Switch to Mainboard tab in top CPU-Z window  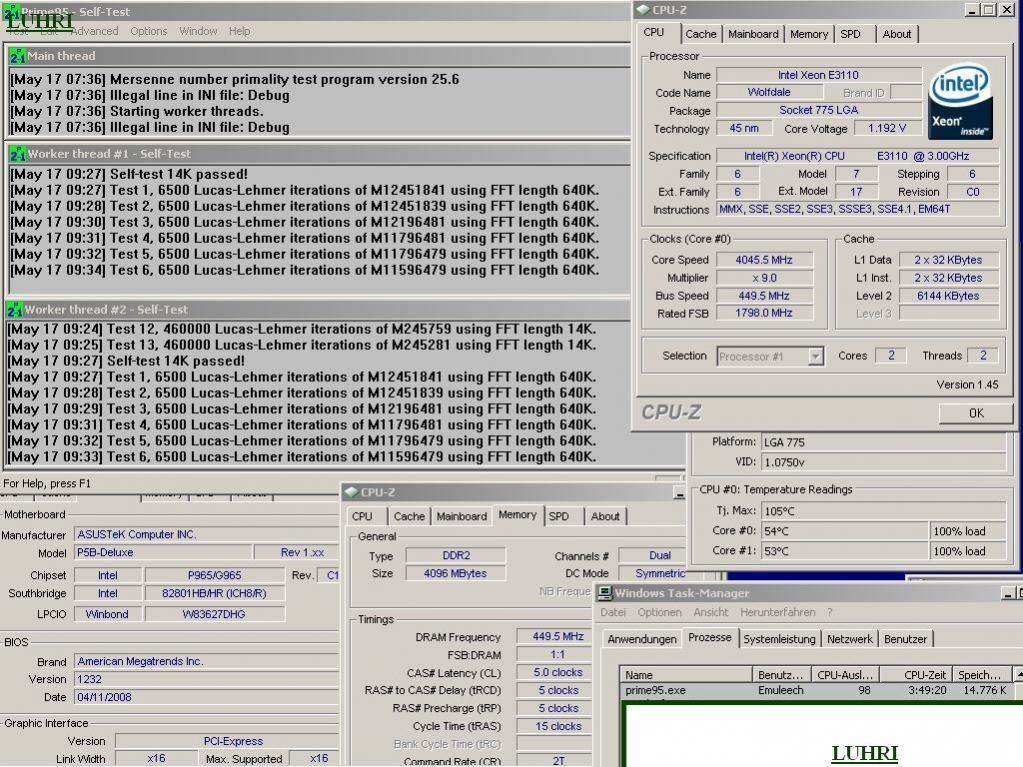coord(753,34)
